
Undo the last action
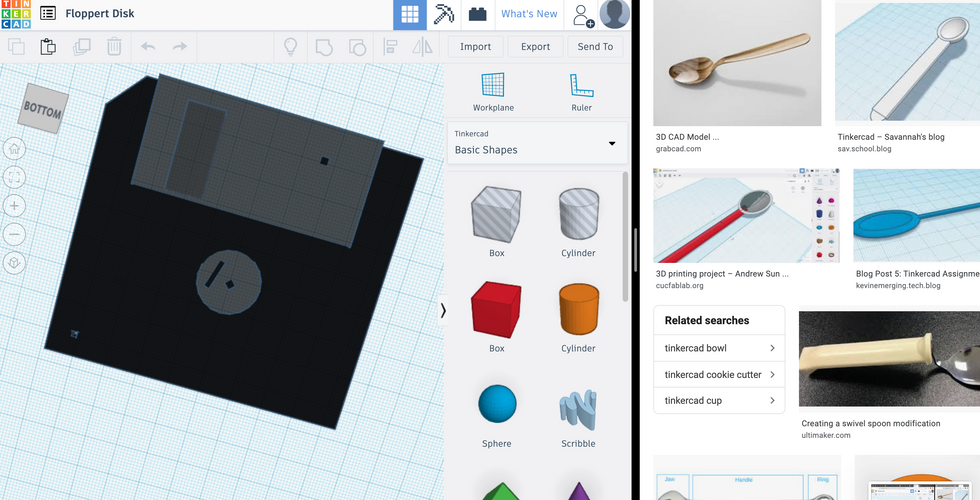[148, 47]
